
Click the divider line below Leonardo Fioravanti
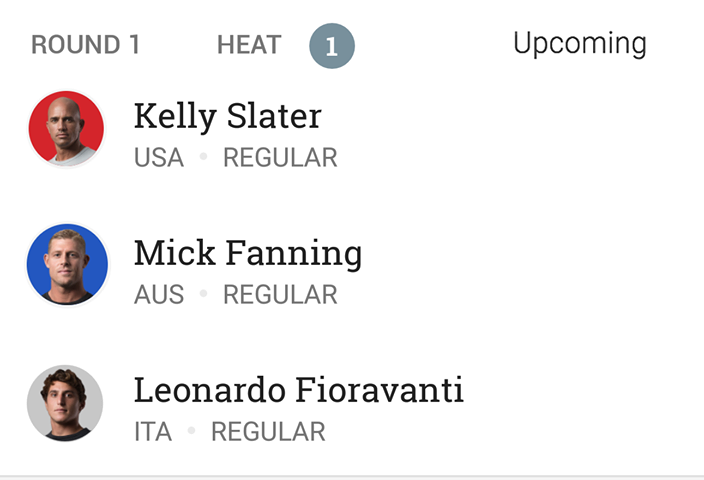click(x=352, y=475)
